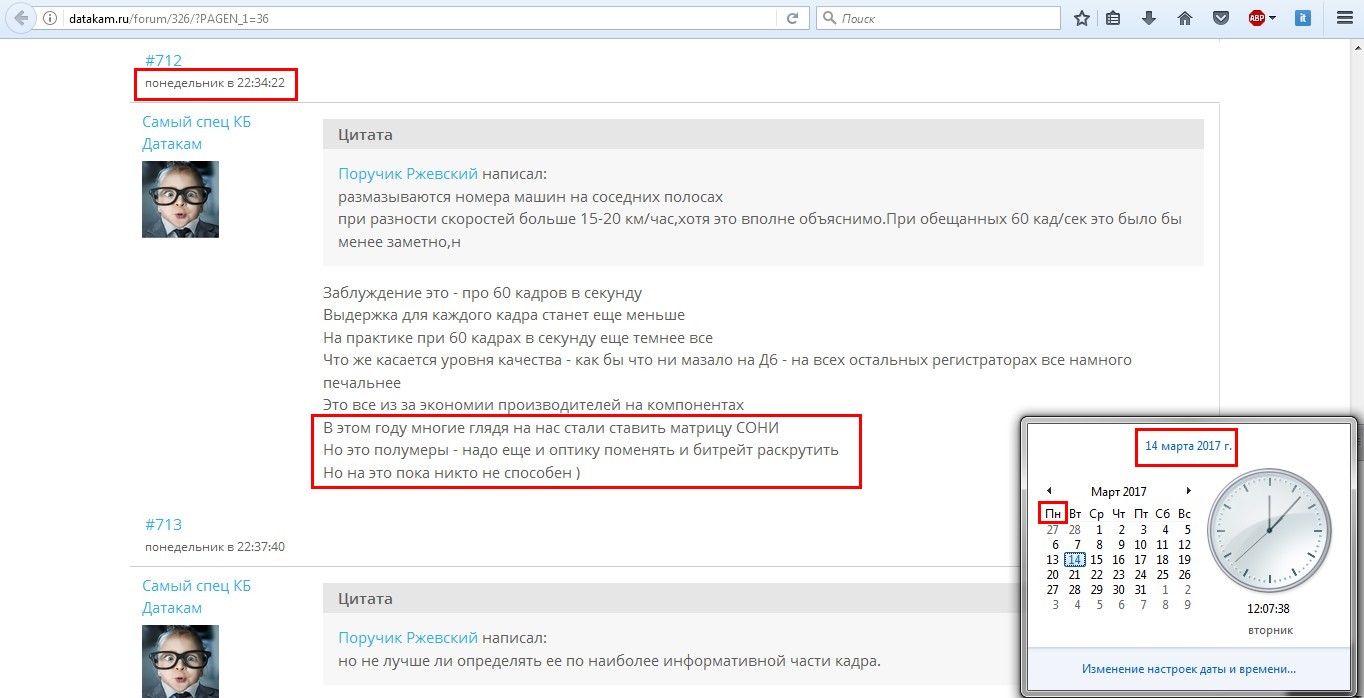Click the browser back arrow button

tap(20, 18)
